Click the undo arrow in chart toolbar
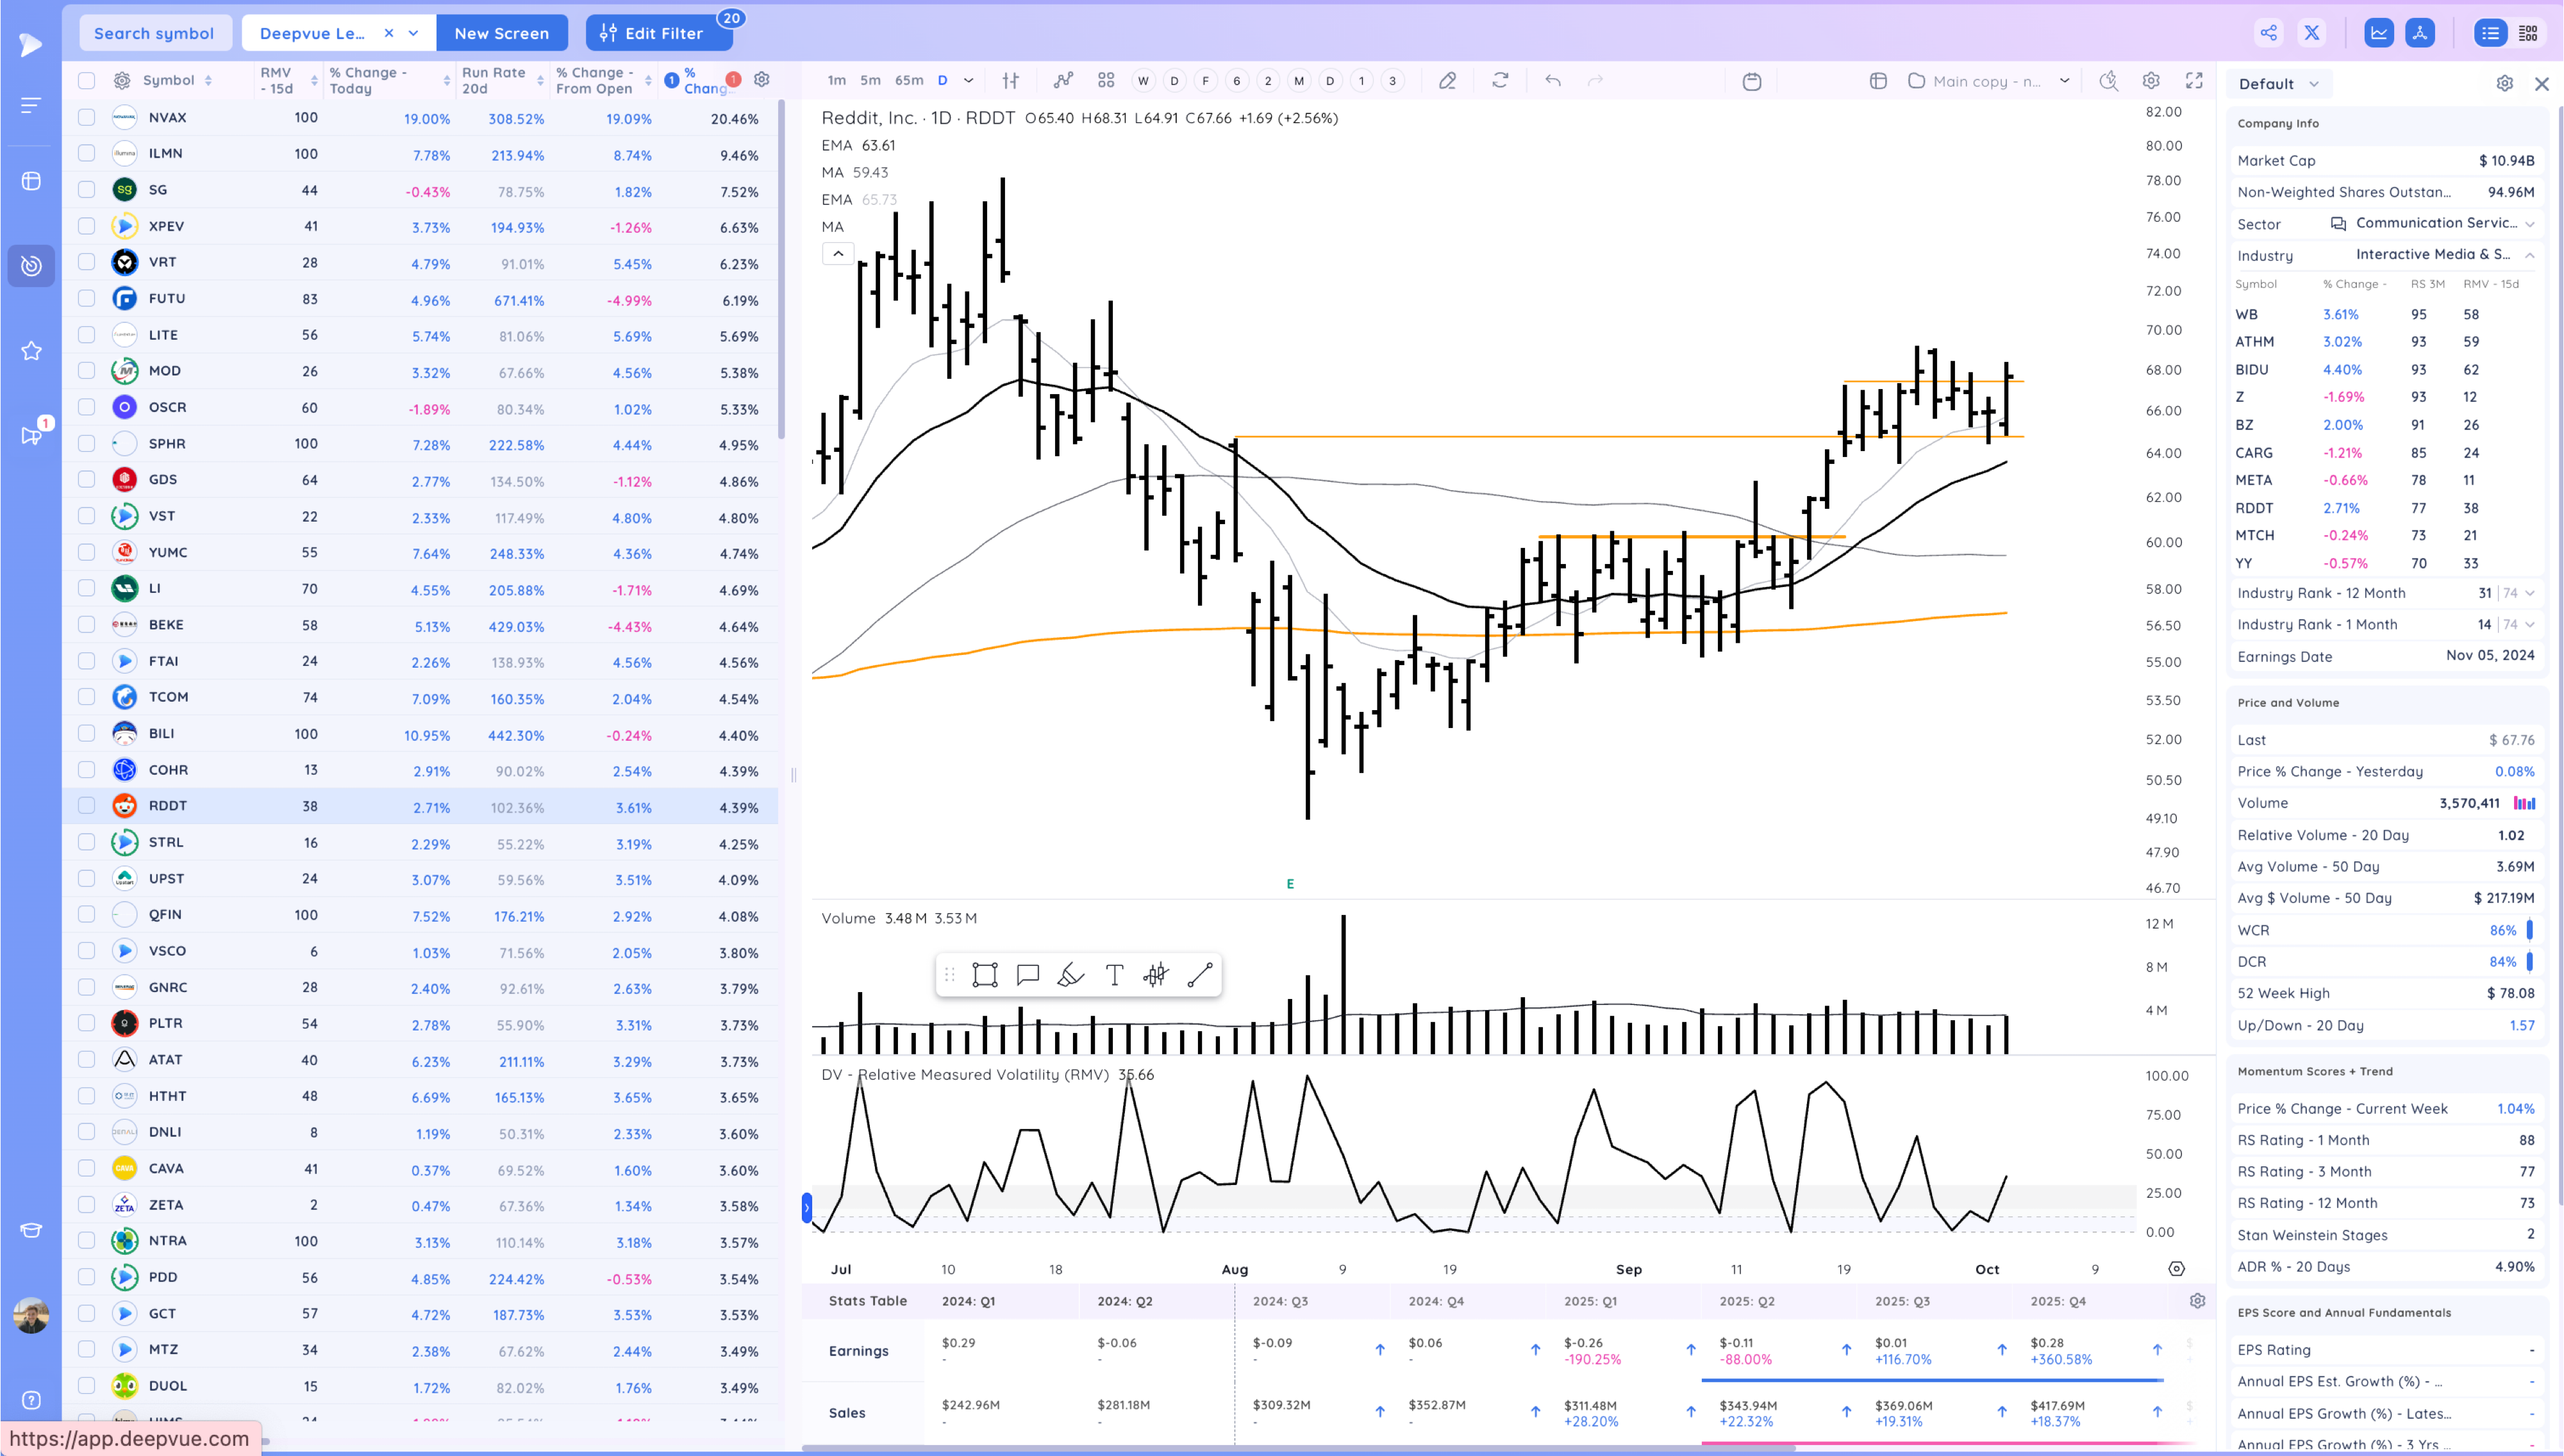Viewport: 2564px width, 1456px height. tap(1552, 81)
